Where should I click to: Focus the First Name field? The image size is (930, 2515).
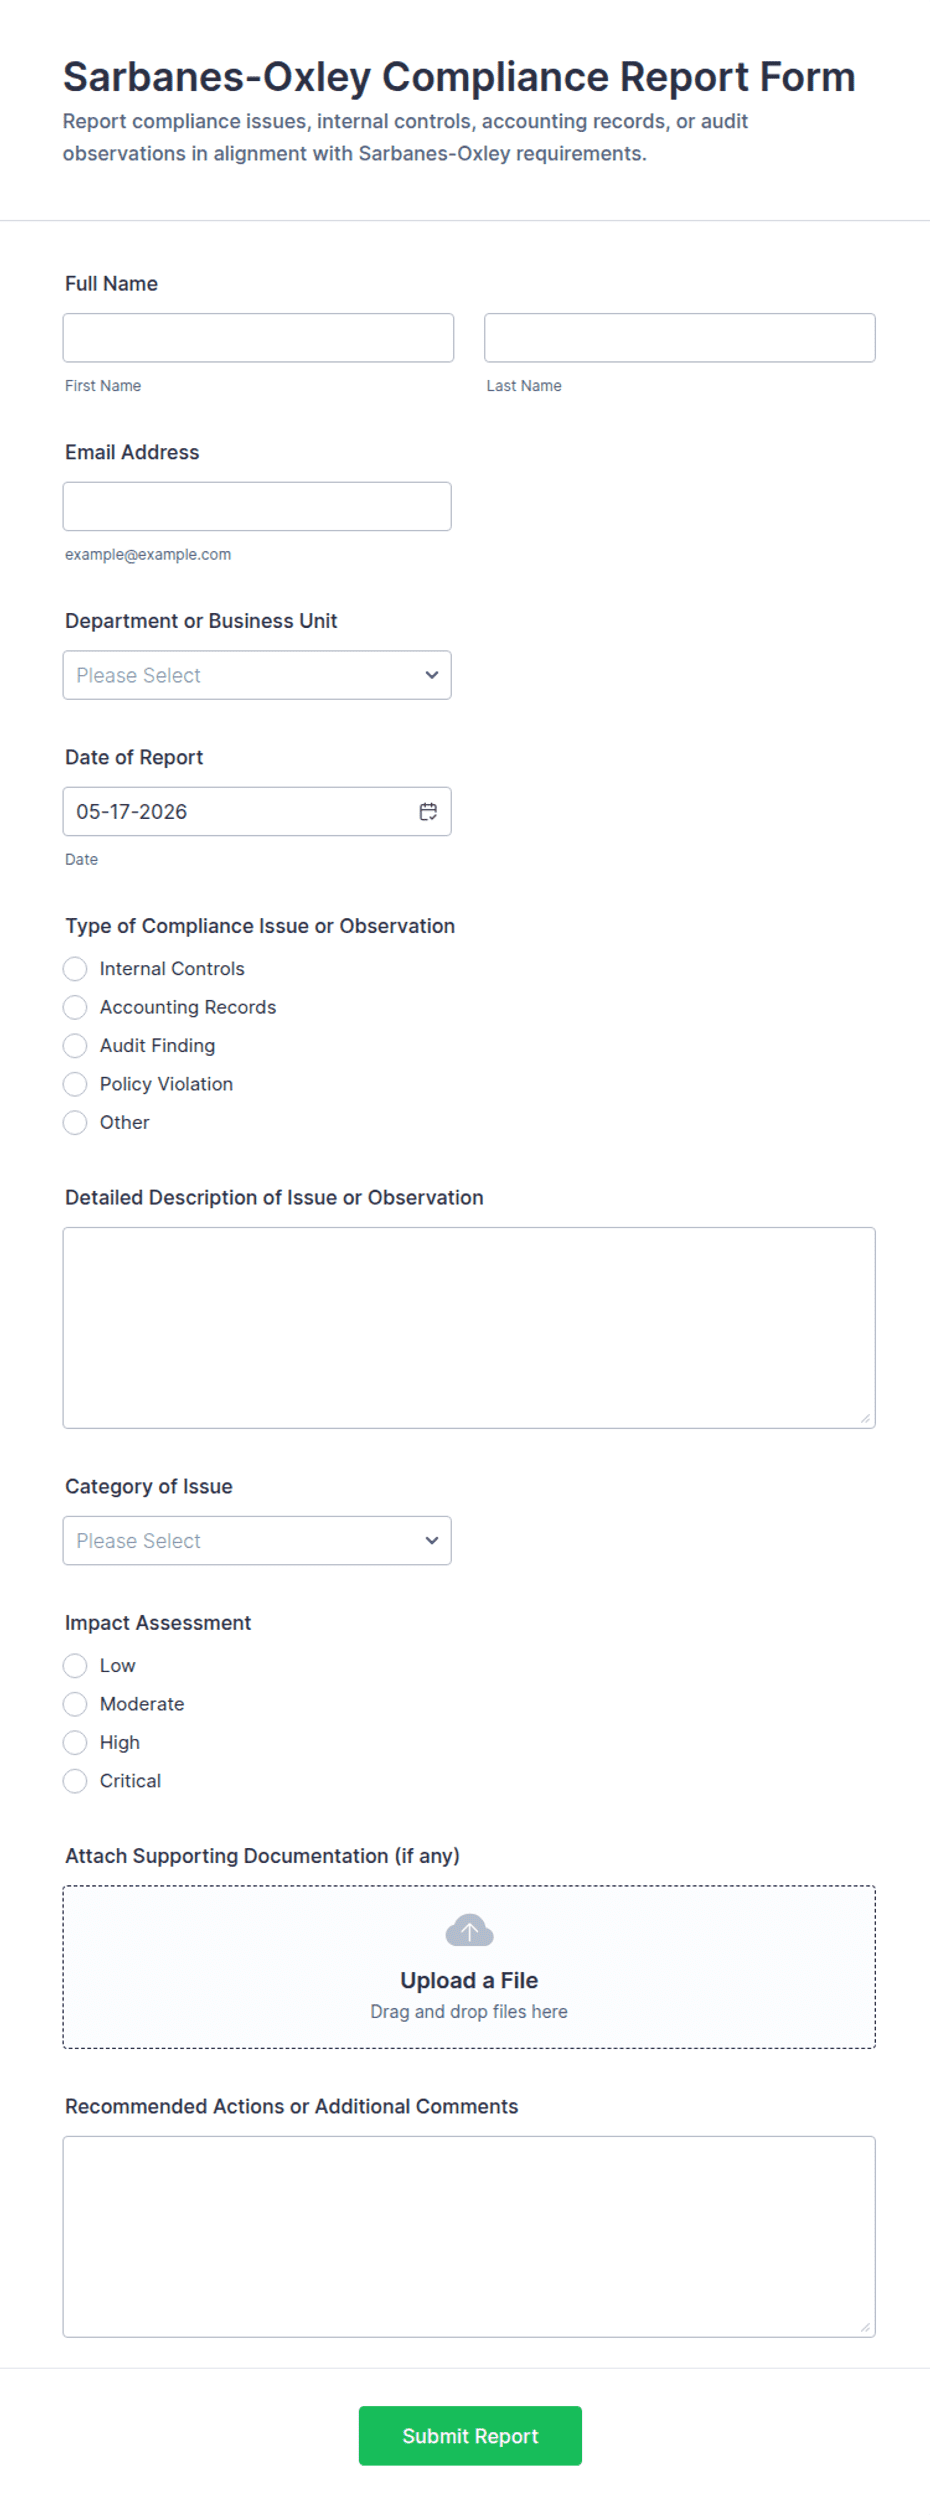tap(258, 338)
